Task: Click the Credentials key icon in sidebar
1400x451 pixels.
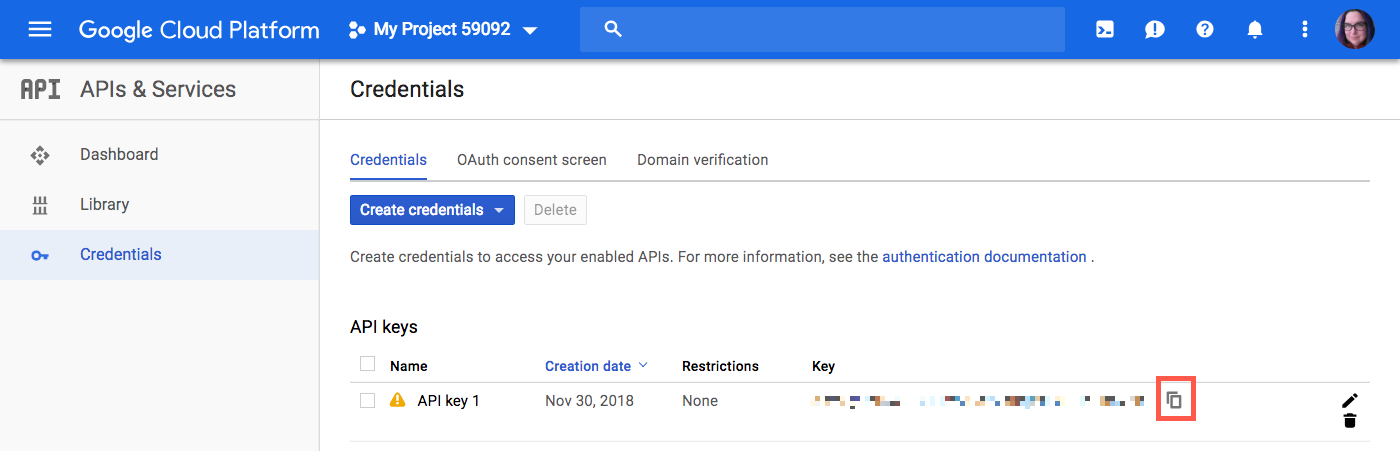Action: tap(40, 255)
